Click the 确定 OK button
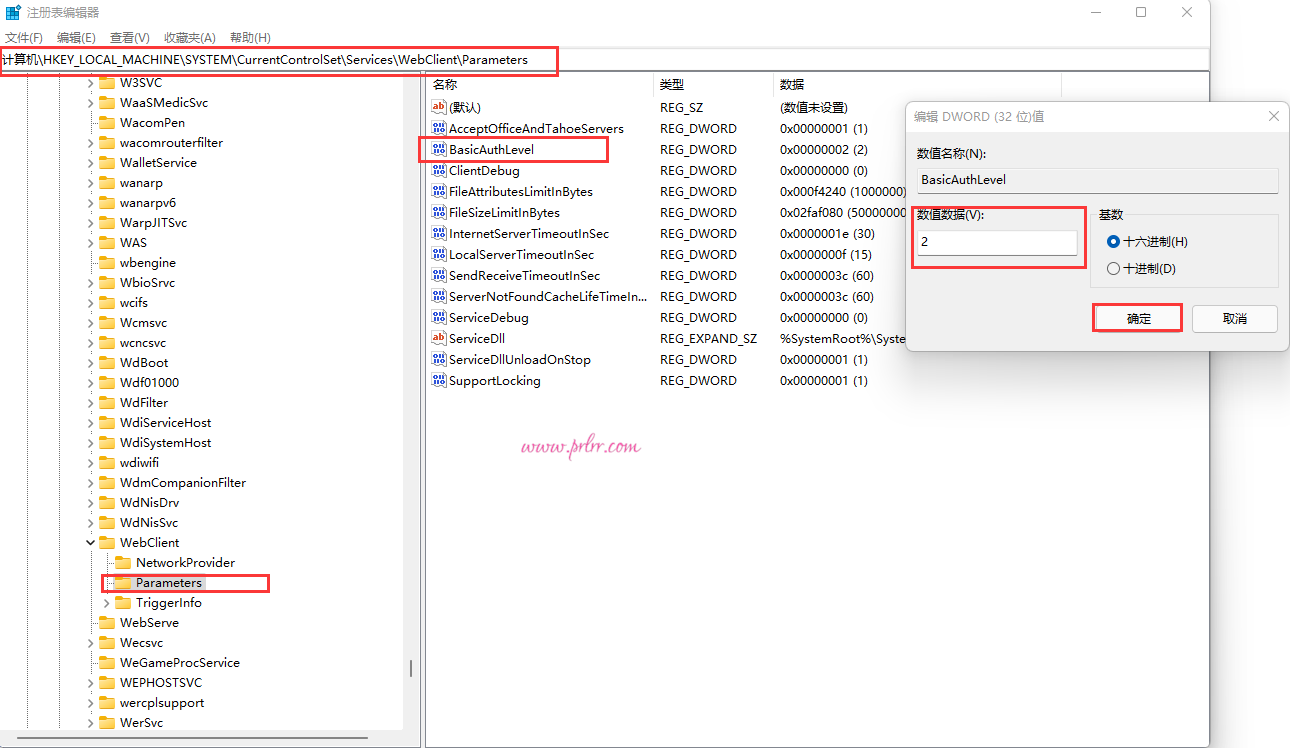Viewport: 1290px width, 748px height. click(x=1138, y=319)
